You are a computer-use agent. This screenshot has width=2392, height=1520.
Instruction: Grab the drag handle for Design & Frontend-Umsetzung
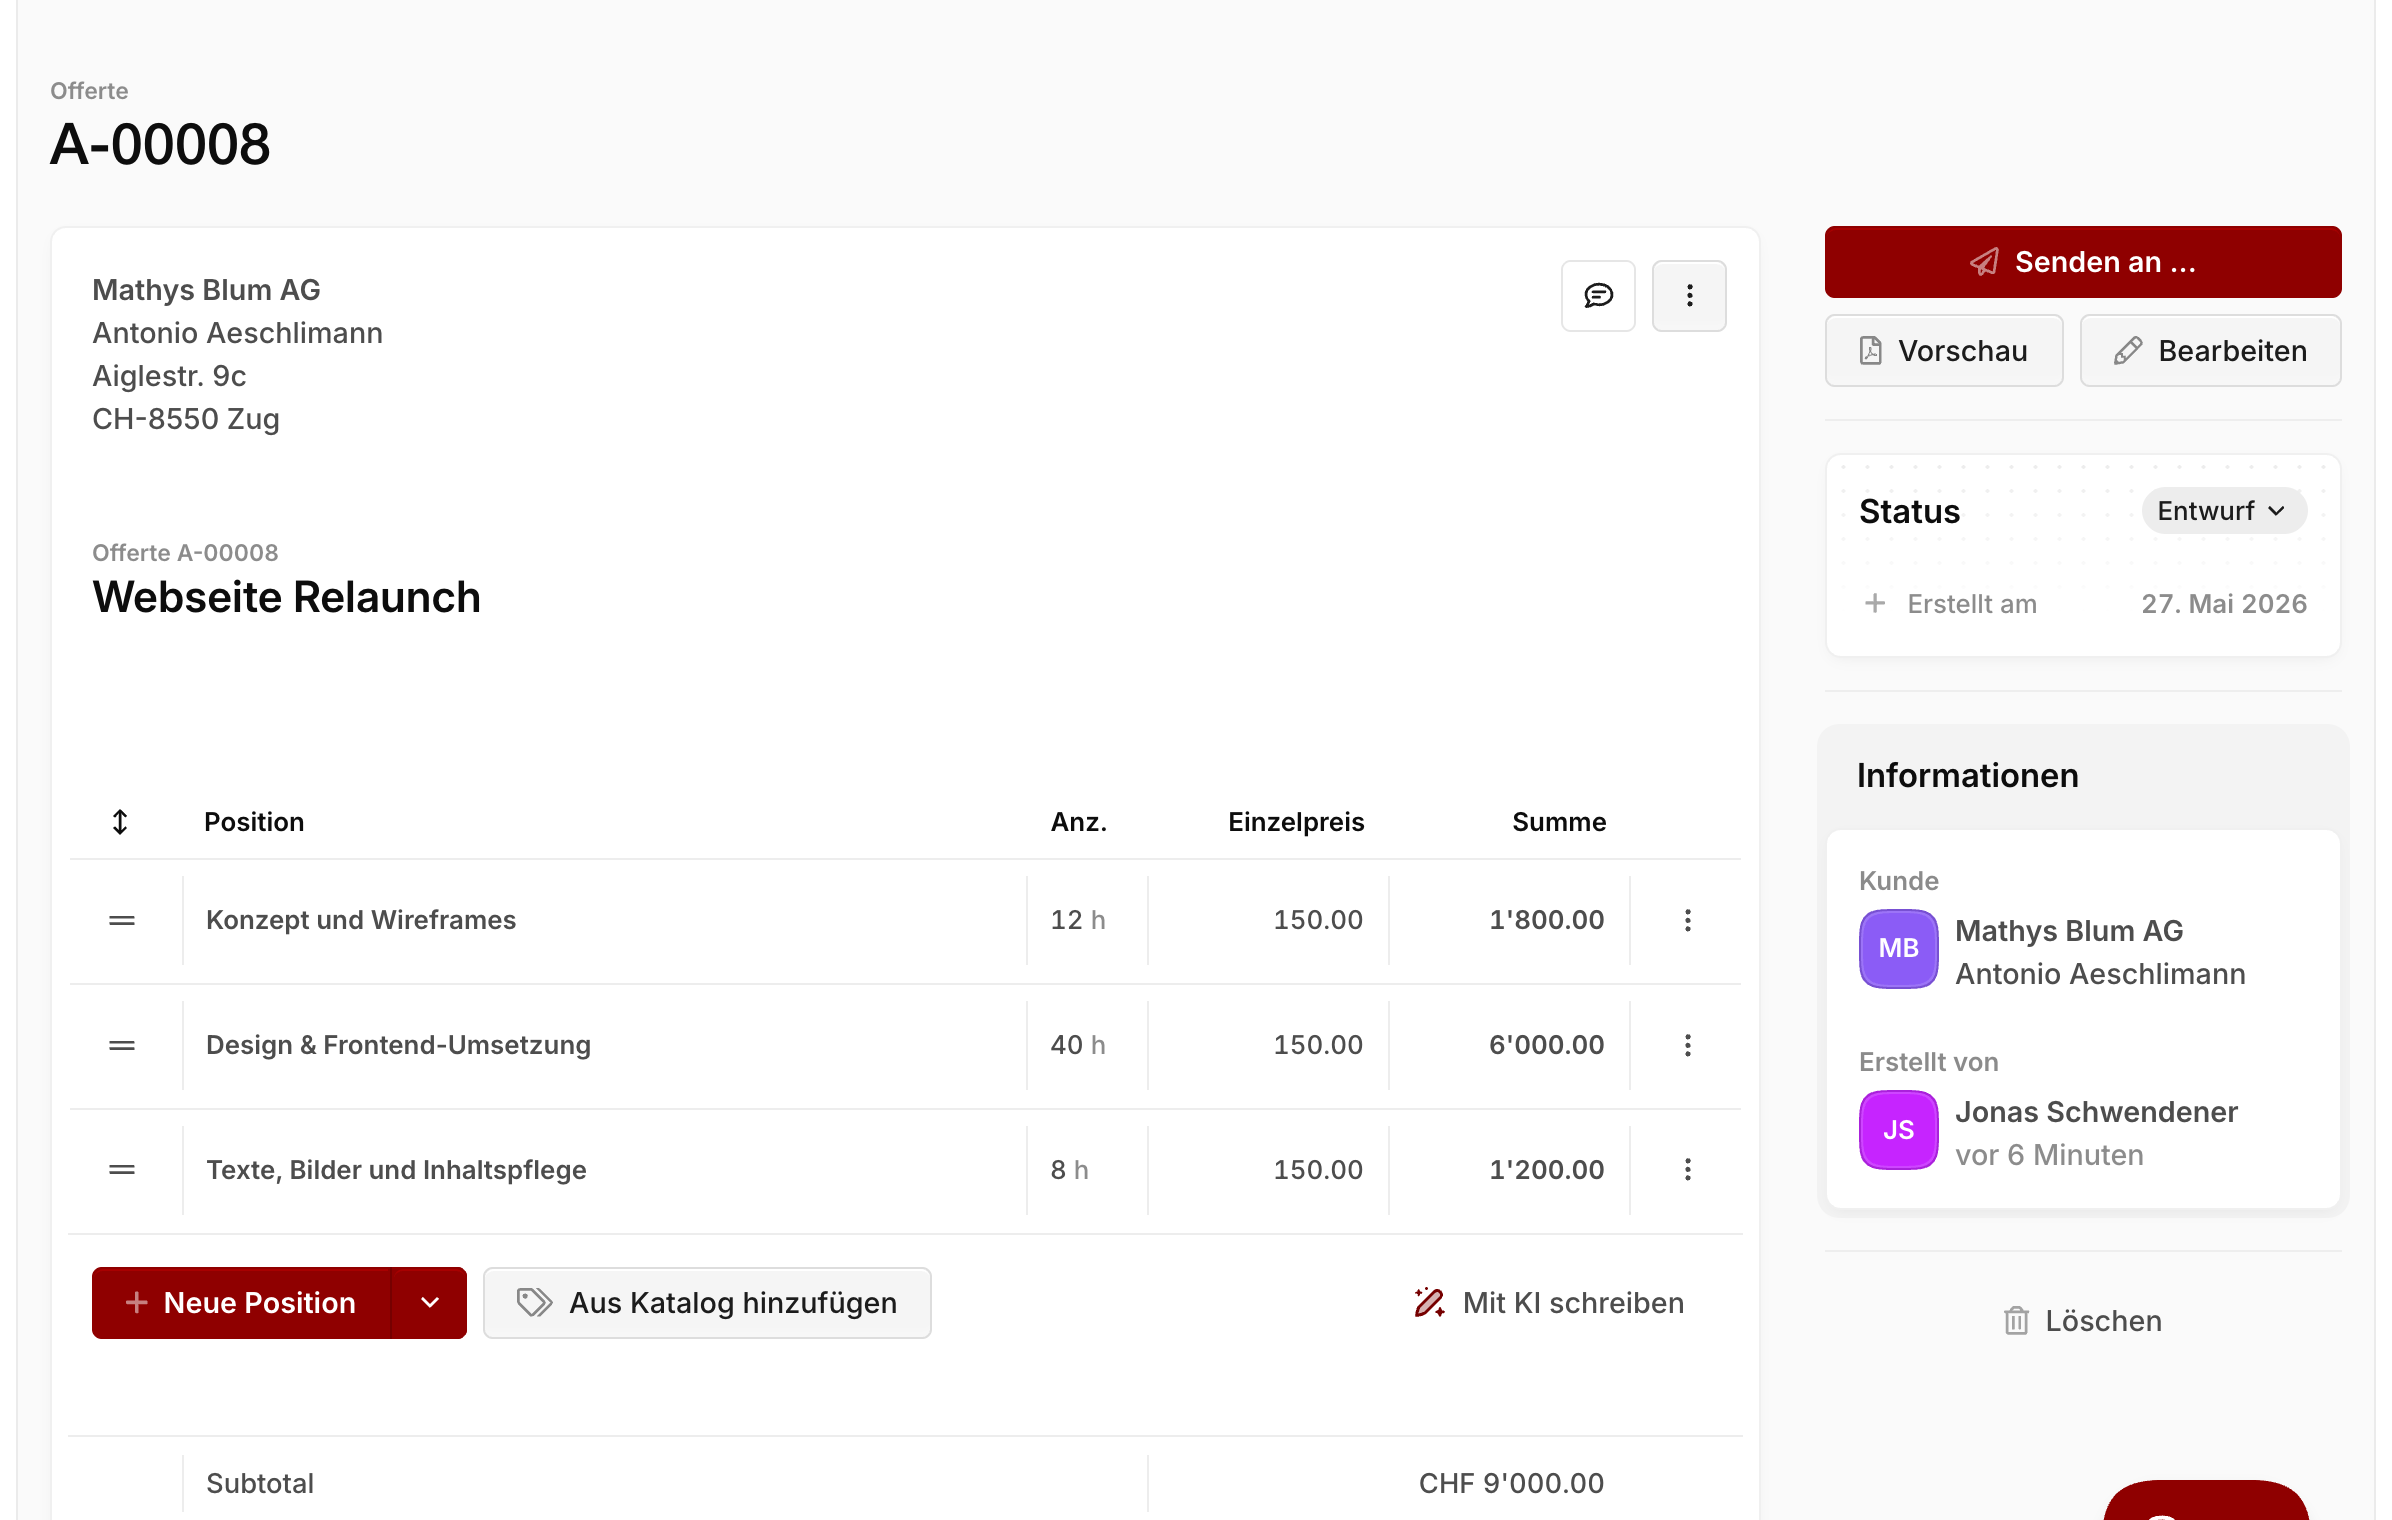tap(122, 1045)
